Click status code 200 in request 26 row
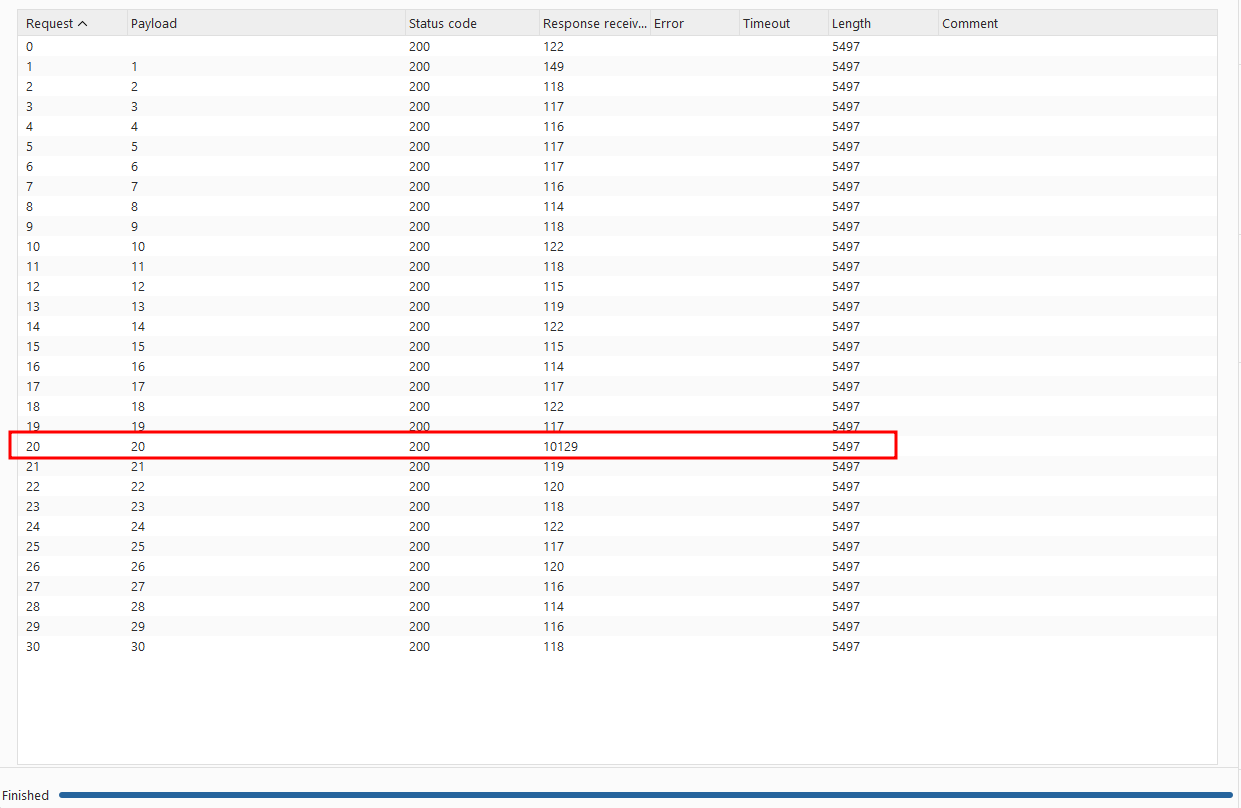 click(419, 566)
